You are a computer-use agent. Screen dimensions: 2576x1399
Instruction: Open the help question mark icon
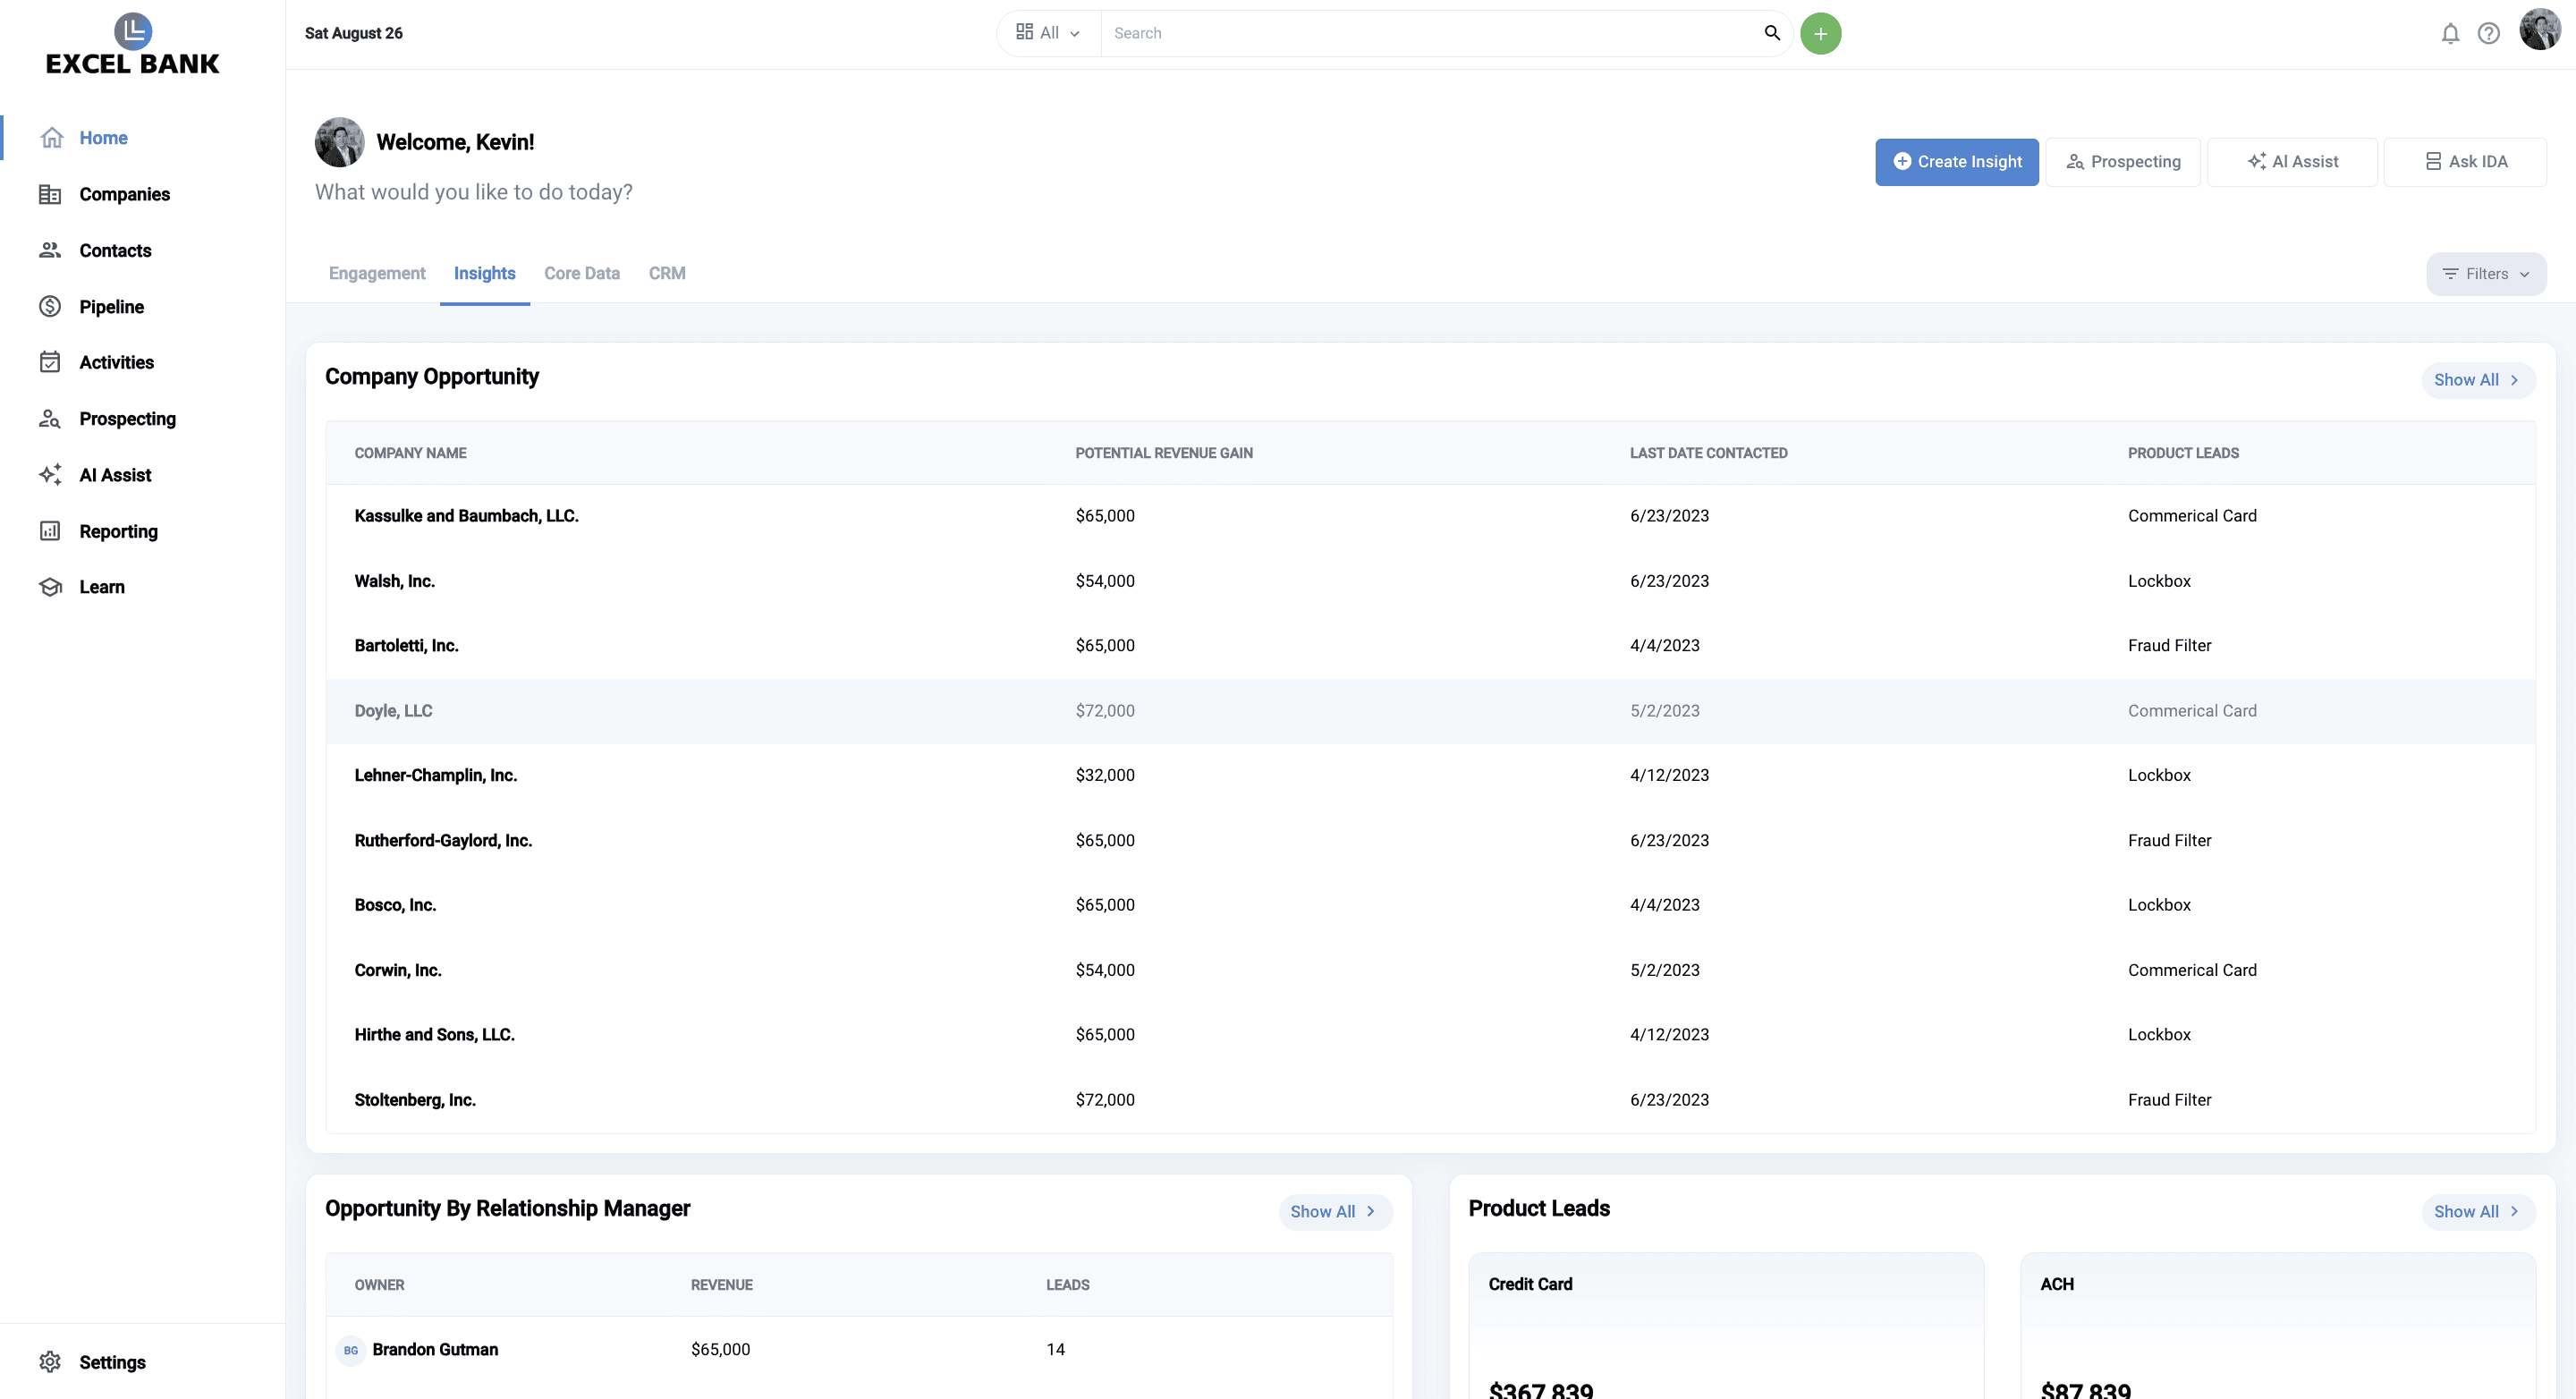tap(2488, 33)
